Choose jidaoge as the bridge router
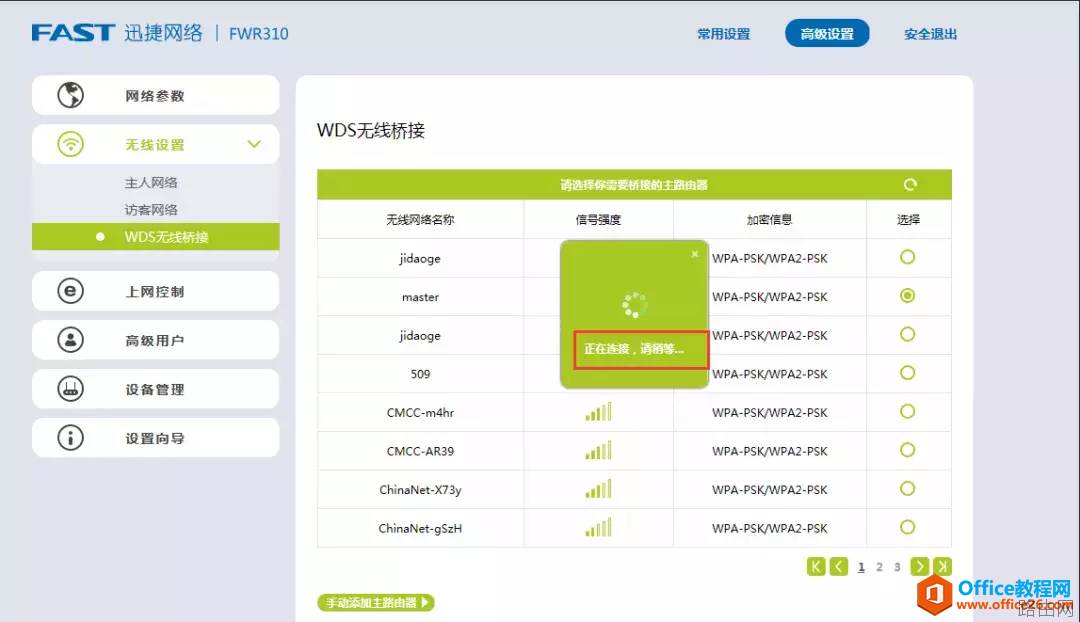 [908, 257]
